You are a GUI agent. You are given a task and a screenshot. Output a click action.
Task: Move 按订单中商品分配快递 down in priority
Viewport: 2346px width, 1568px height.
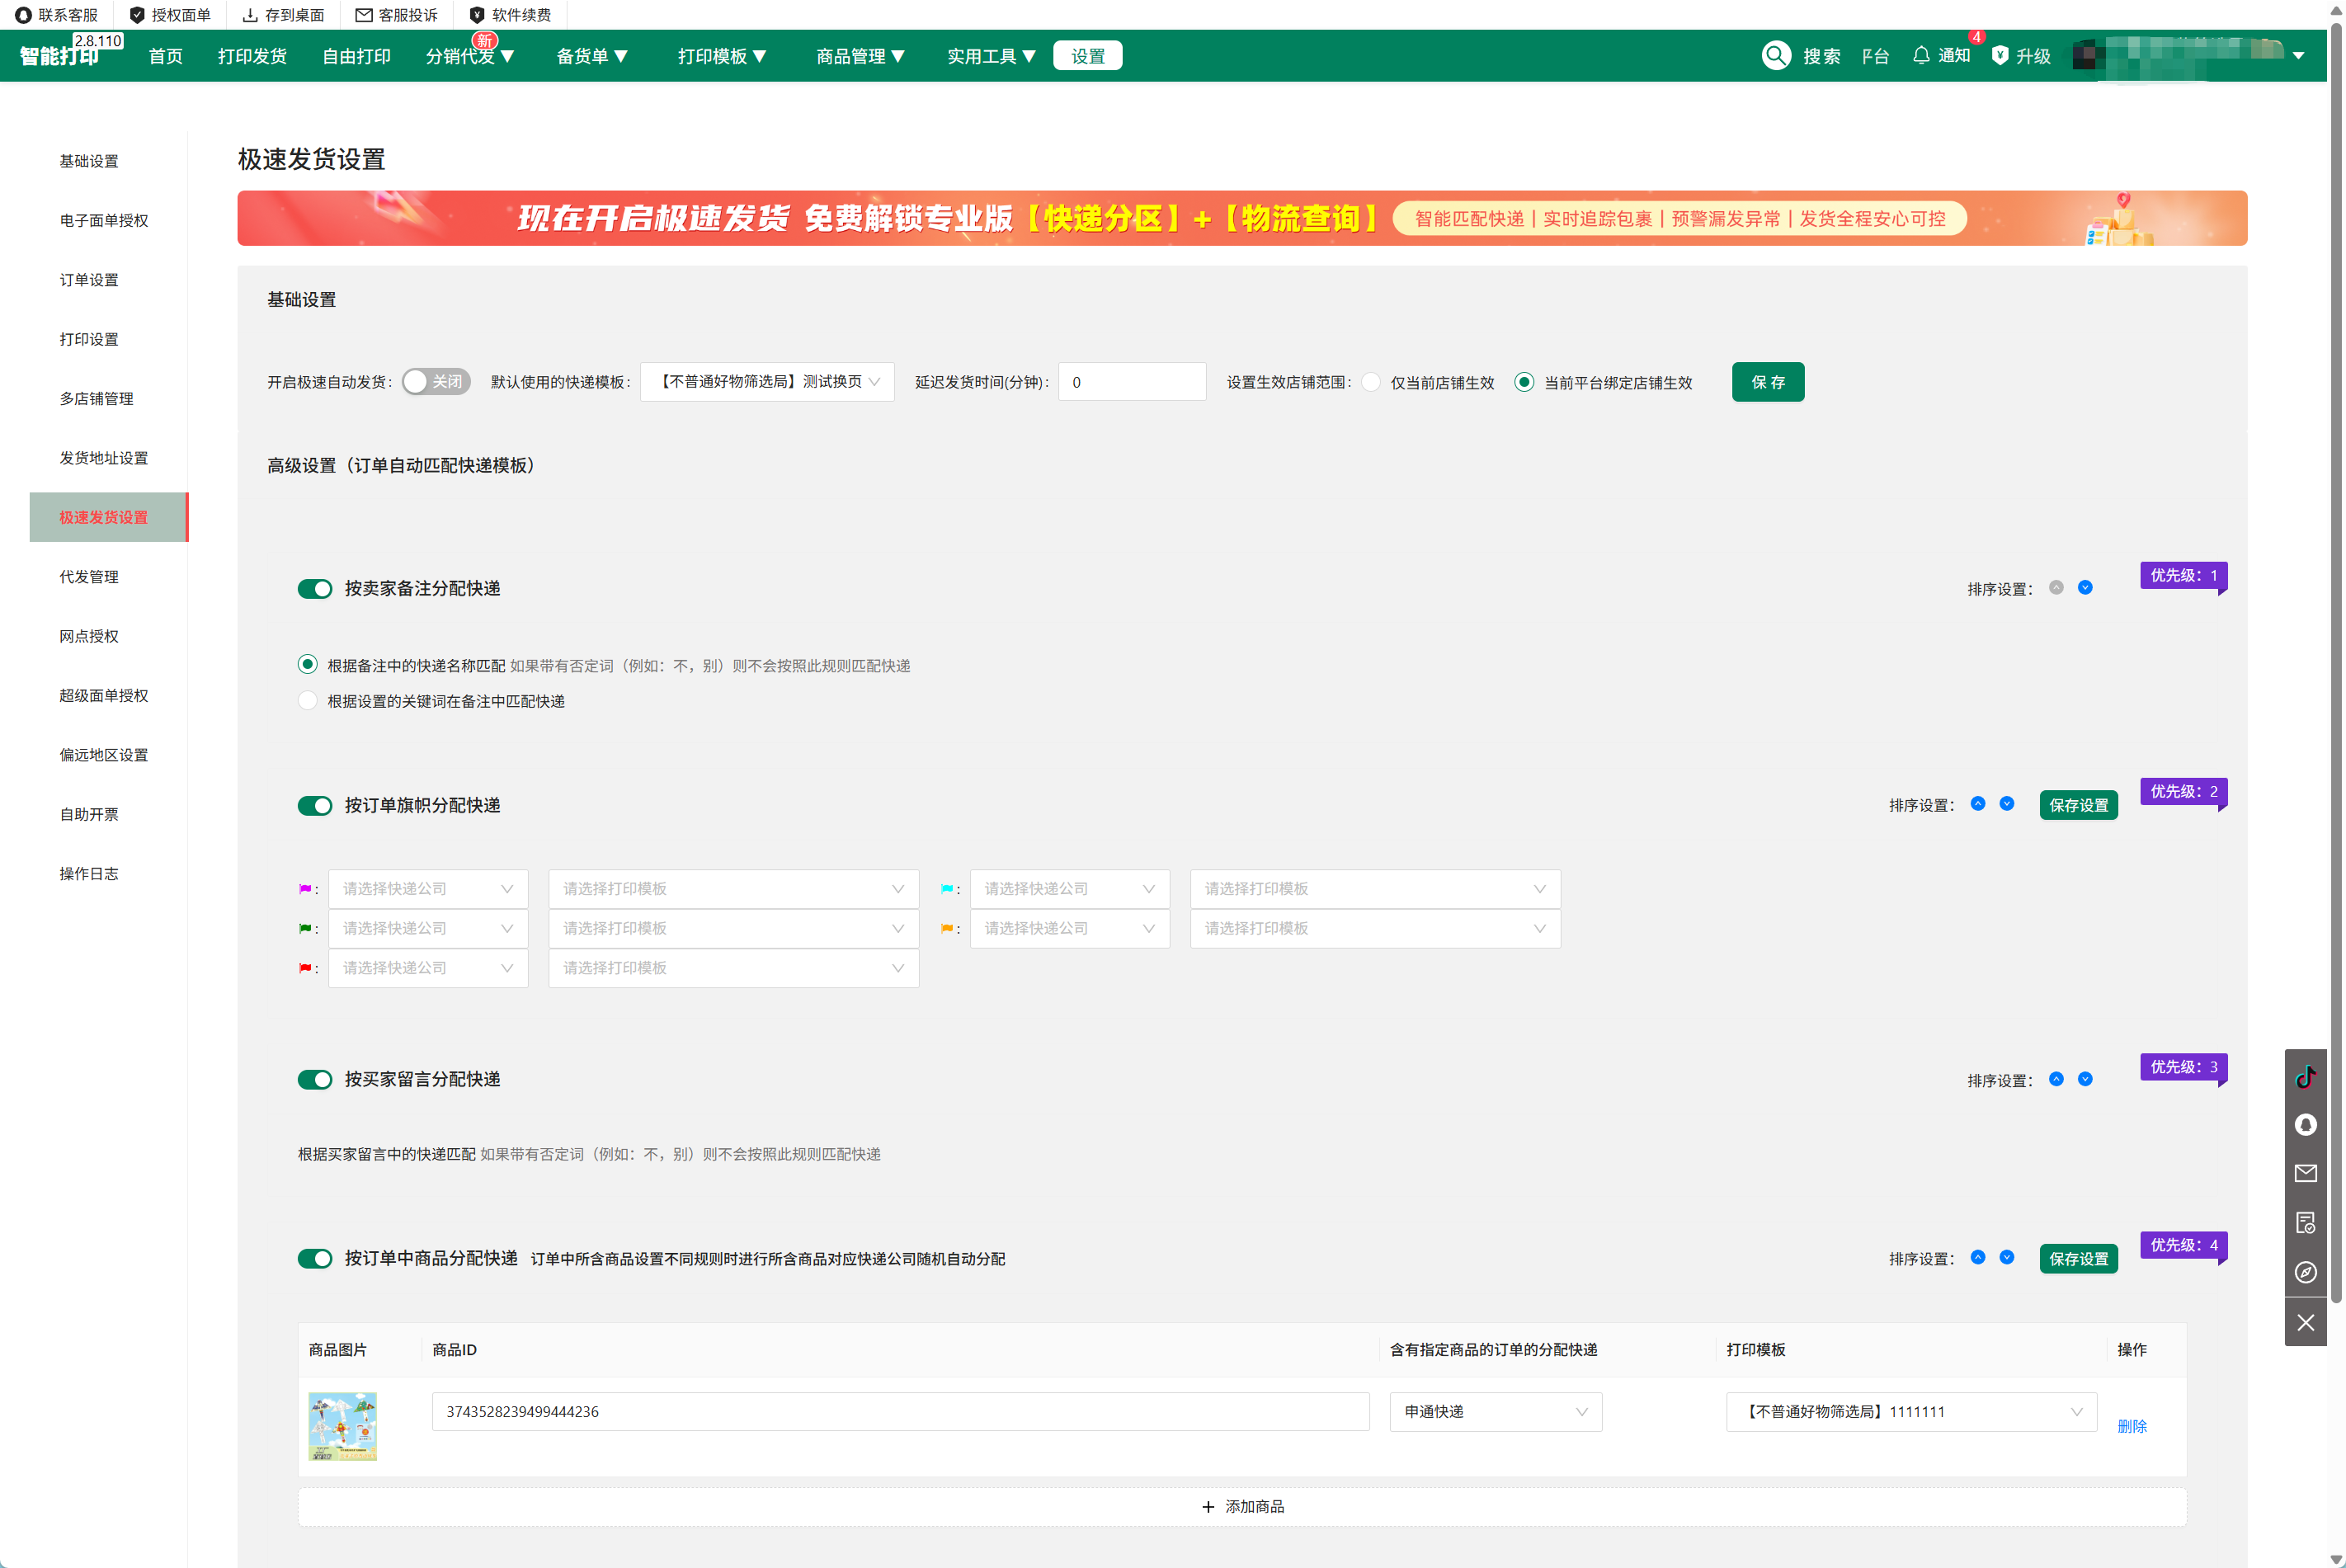[2007, 1258]
